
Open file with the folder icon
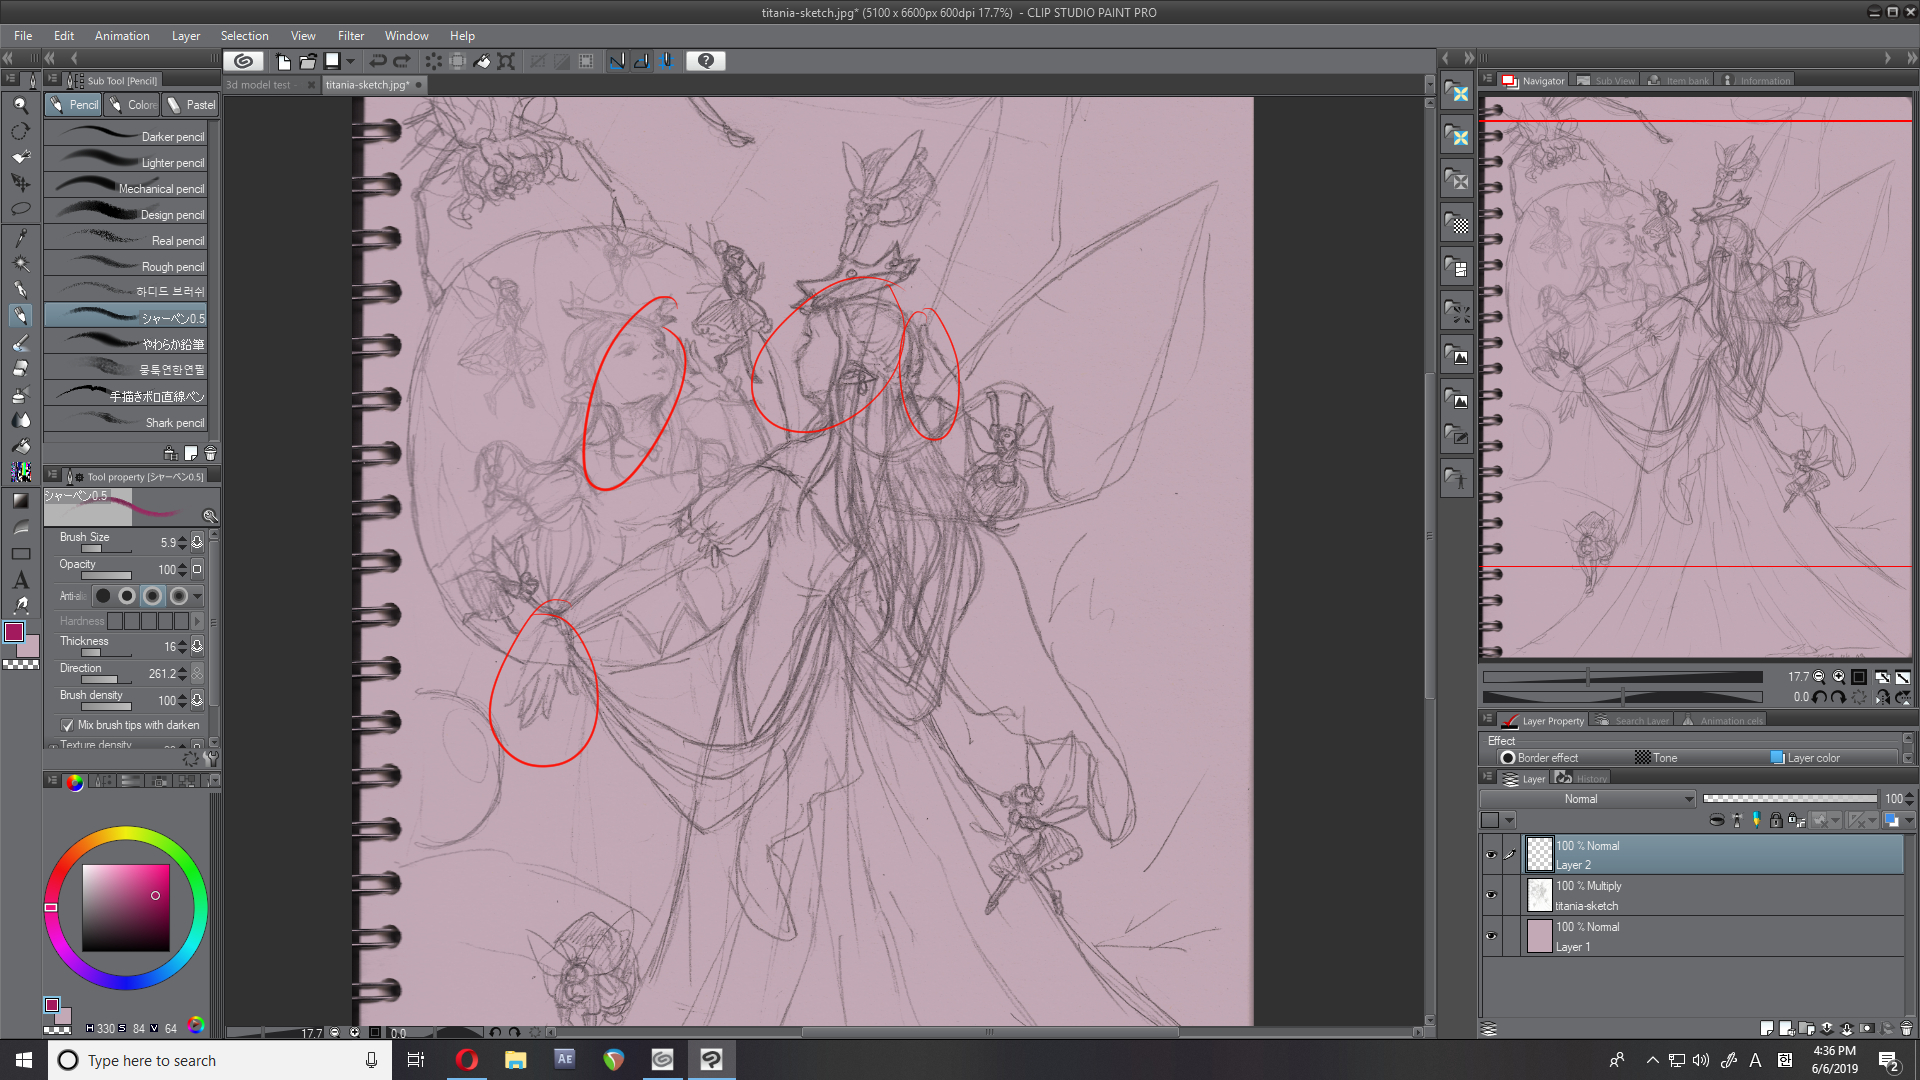tap(308, 61)
